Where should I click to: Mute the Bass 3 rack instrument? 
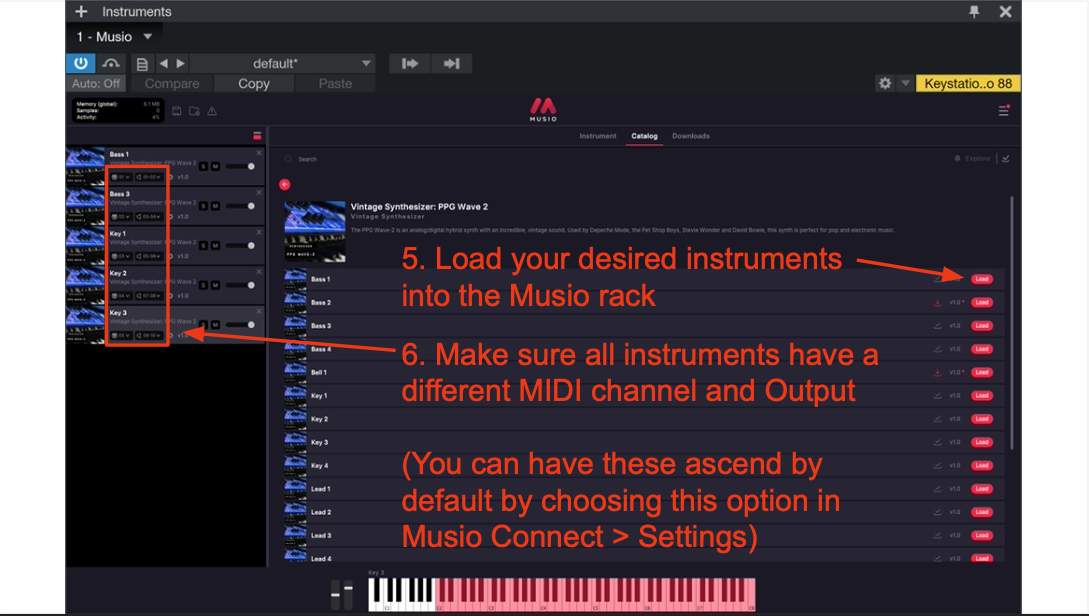215,206
